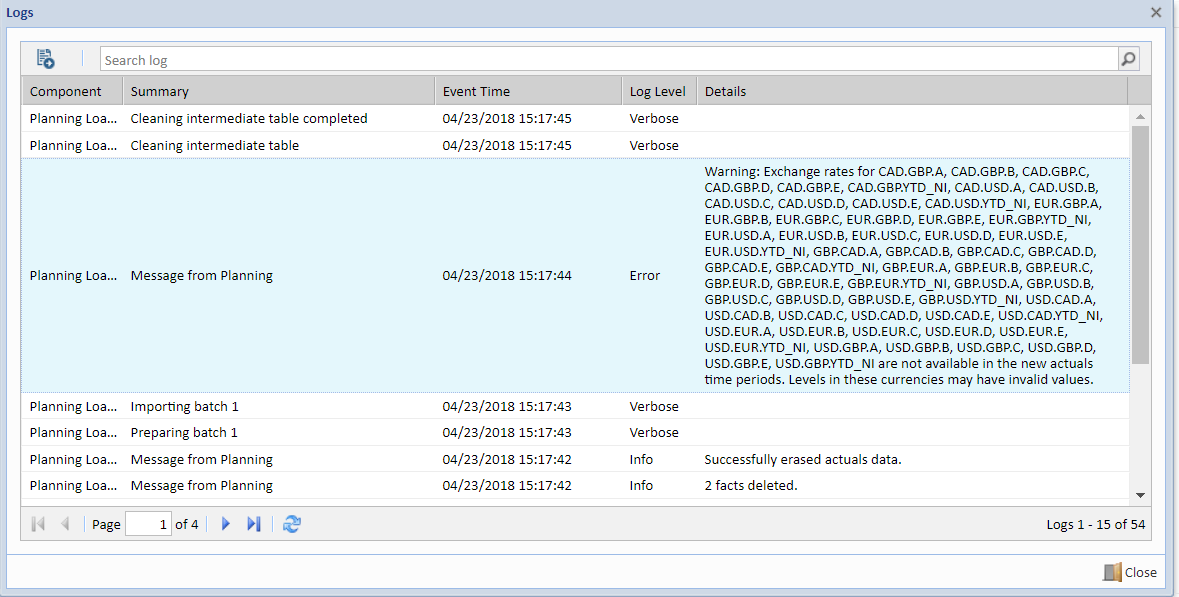This screenshot has height=597, width=1179.
Task: Click Verbose level of Preparing batch 1
Action: tap(653, 432)
